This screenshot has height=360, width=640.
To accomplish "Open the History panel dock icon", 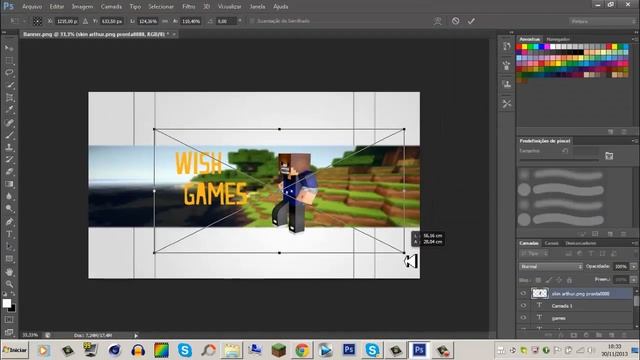I will tap(507, 46).
